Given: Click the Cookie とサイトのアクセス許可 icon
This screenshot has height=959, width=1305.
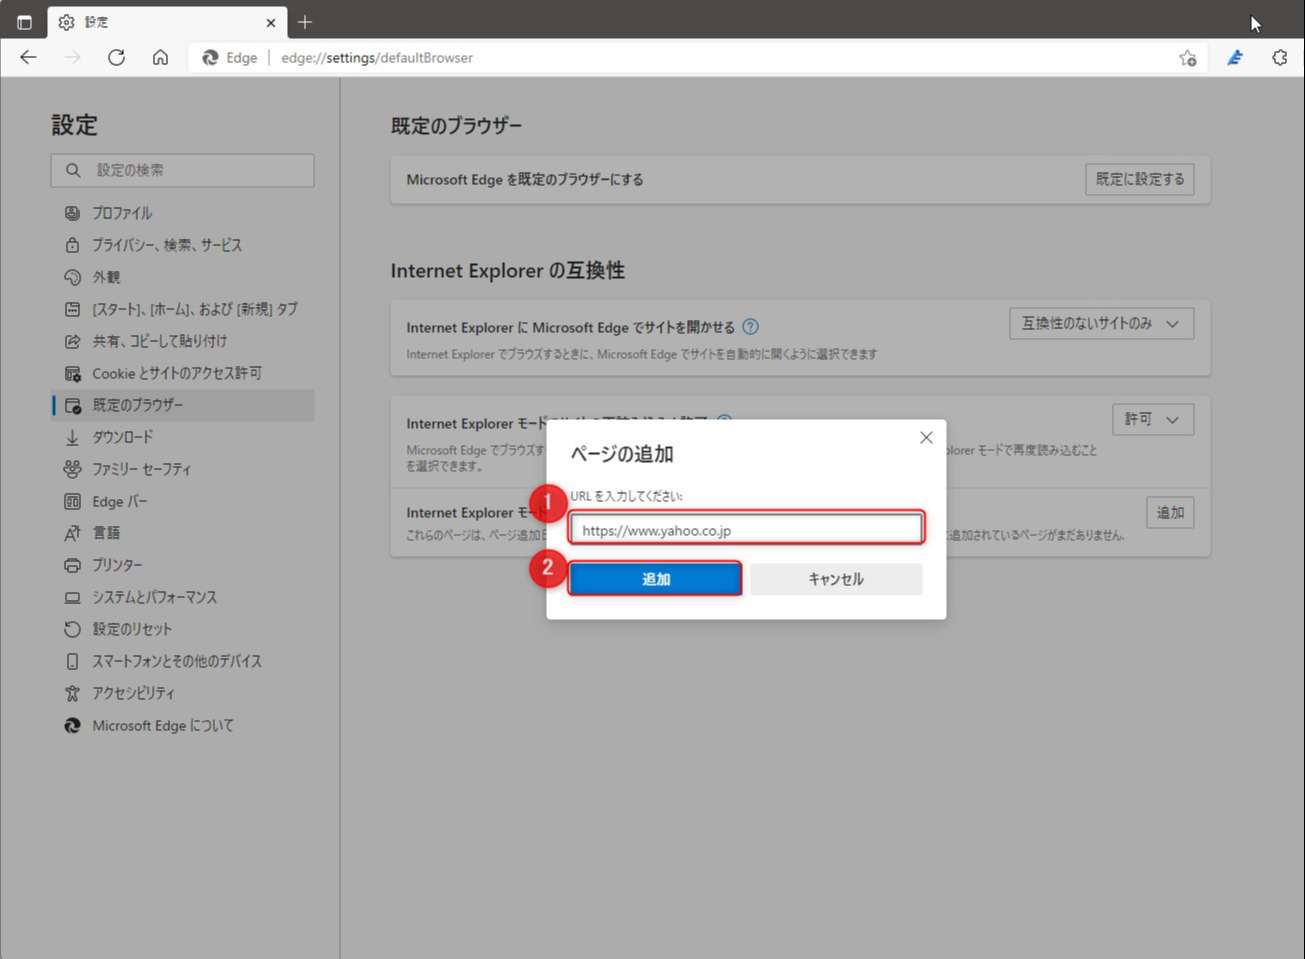Looking at the screenshot, I should point(72,373).
